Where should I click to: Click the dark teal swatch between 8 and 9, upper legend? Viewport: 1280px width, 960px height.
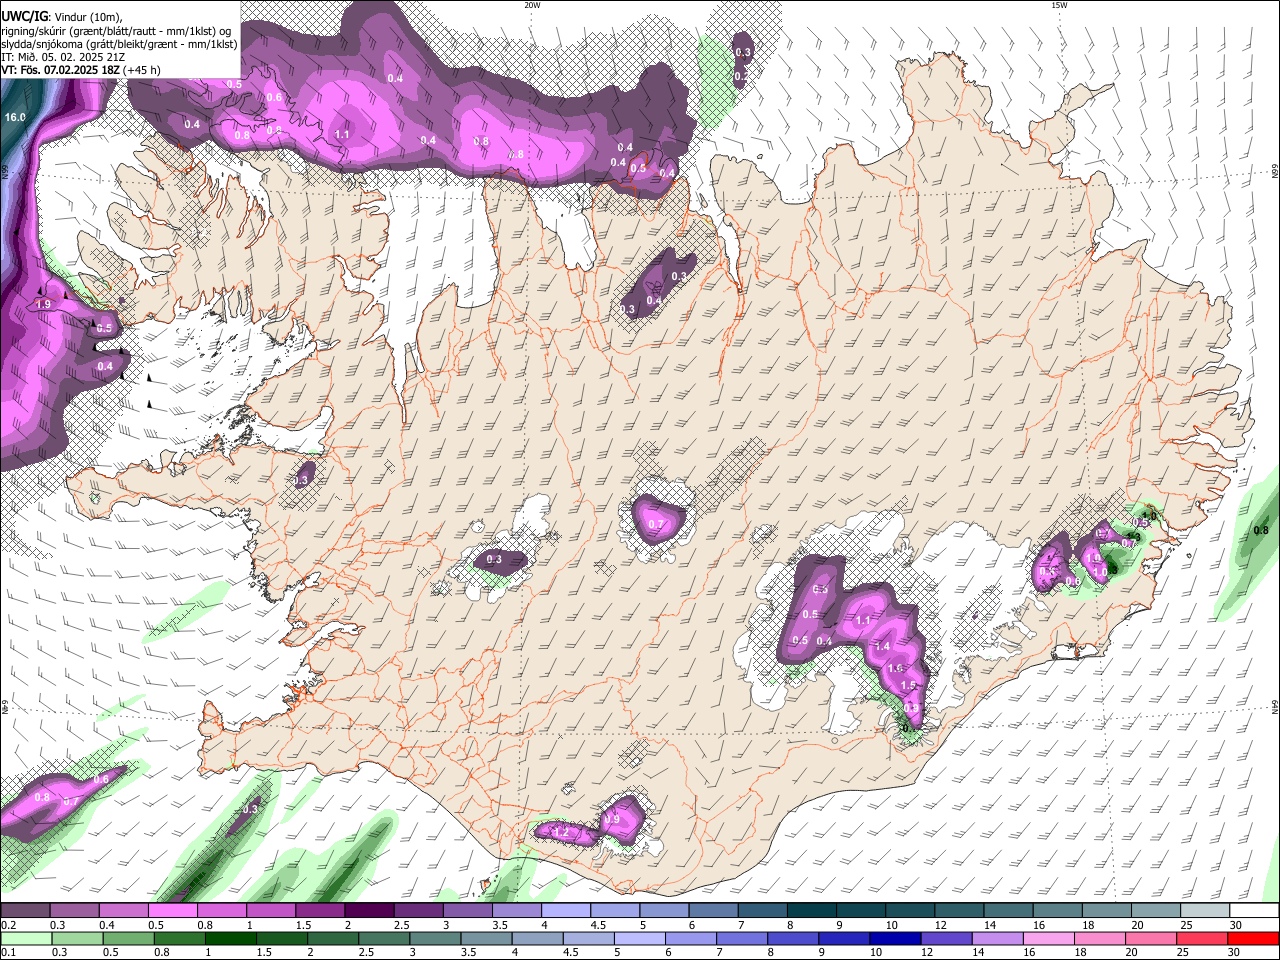pos(812,911)
